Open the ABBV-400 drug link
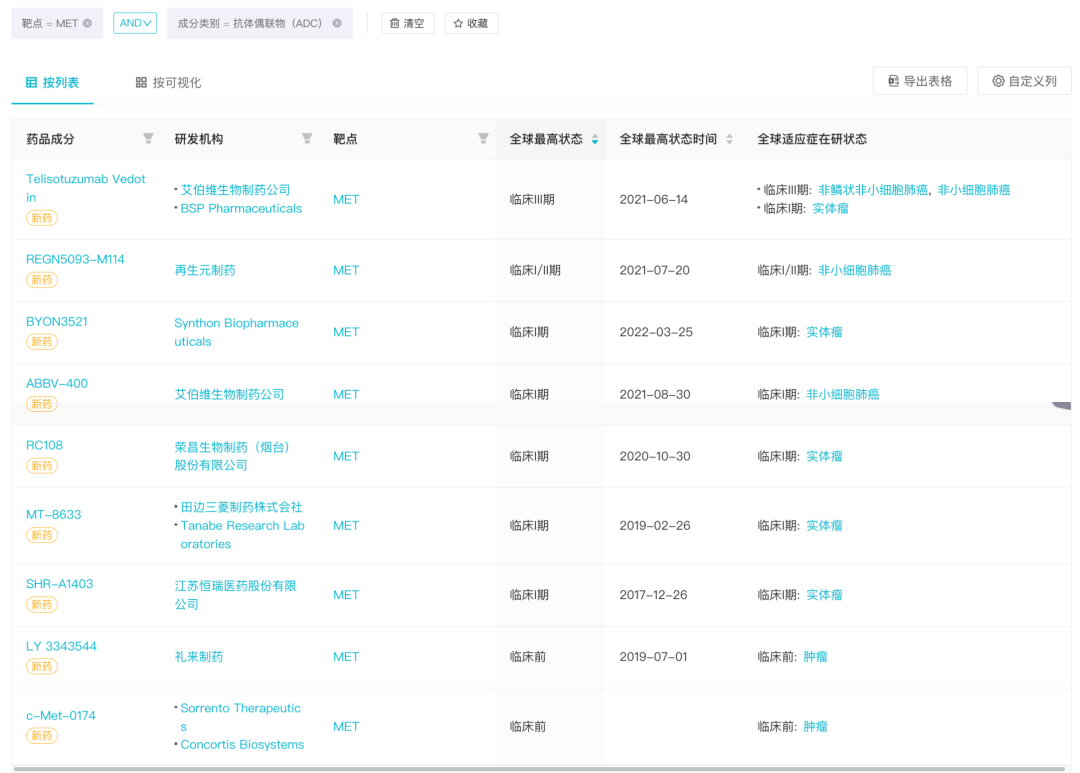 tap(56, 383)
